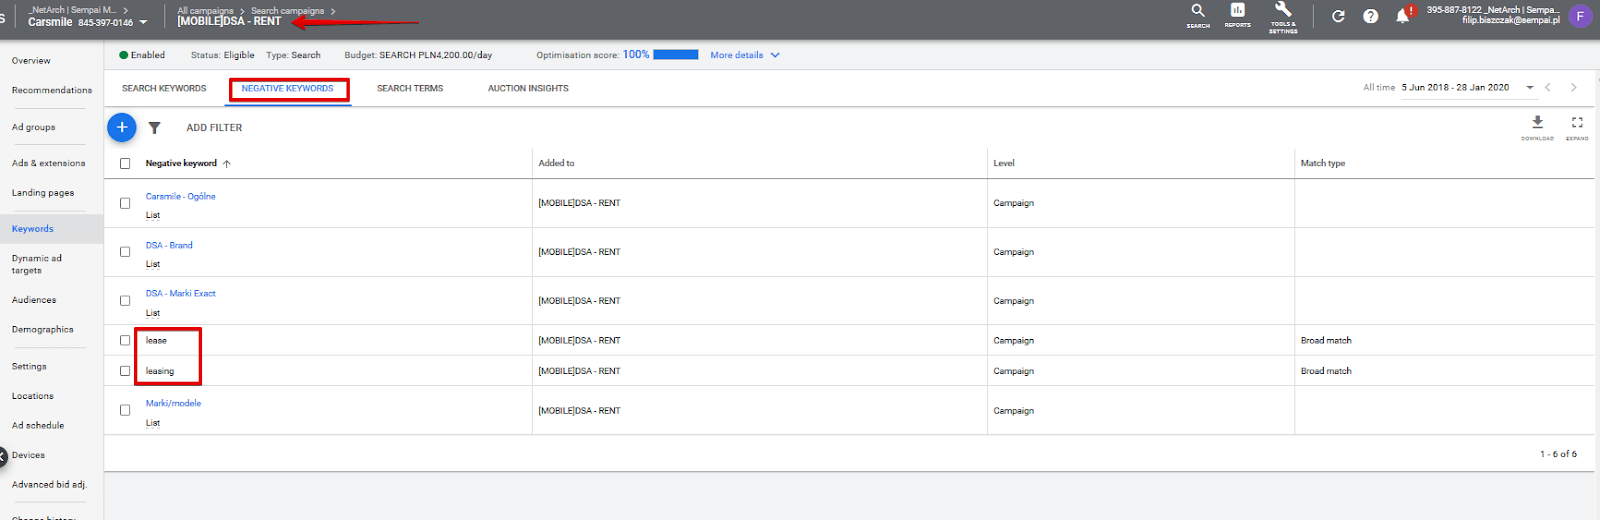This screenshot has width=1600, height=520.
Task: Open the Reports icon
Action: point(1237,15)
